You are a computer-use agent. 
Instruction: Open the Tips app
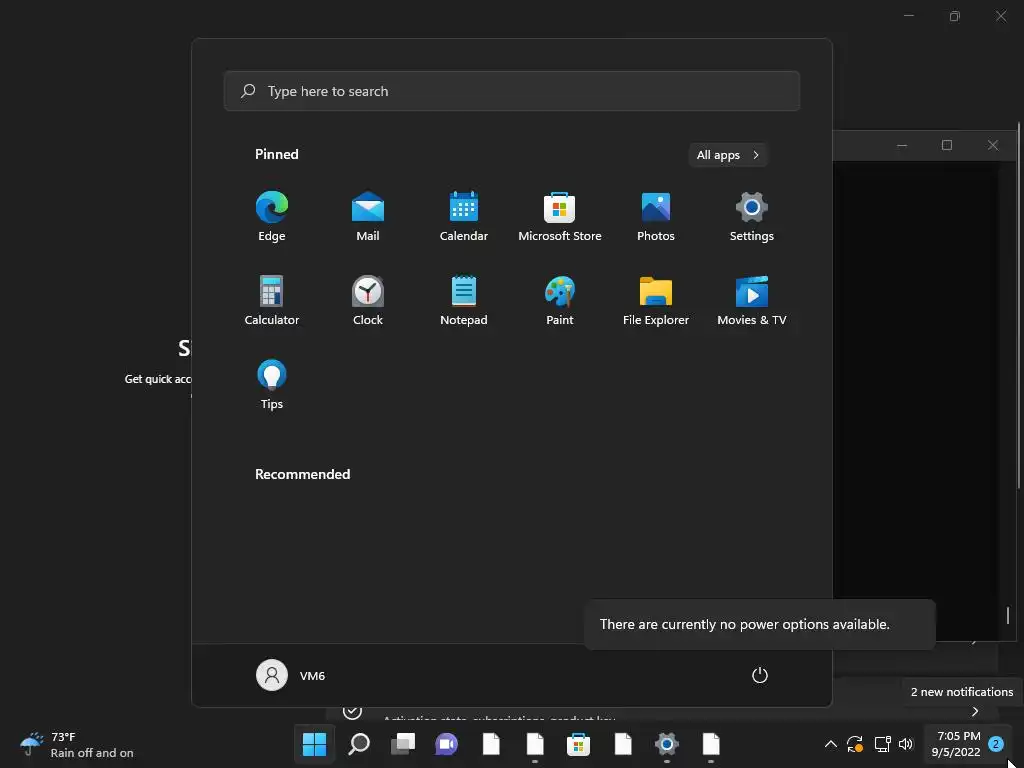[x=272, y=385]
